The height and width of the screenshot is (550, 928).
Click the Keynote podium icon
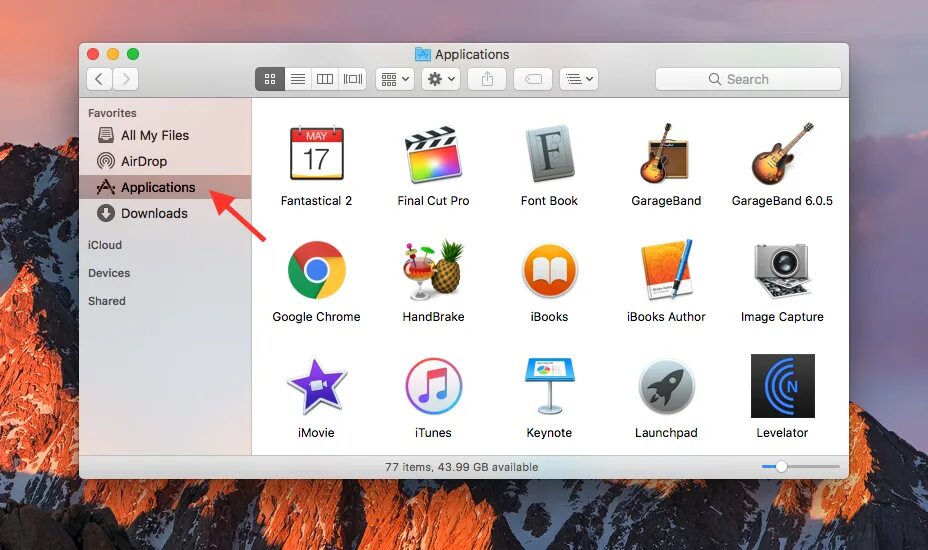coord(549,386)
